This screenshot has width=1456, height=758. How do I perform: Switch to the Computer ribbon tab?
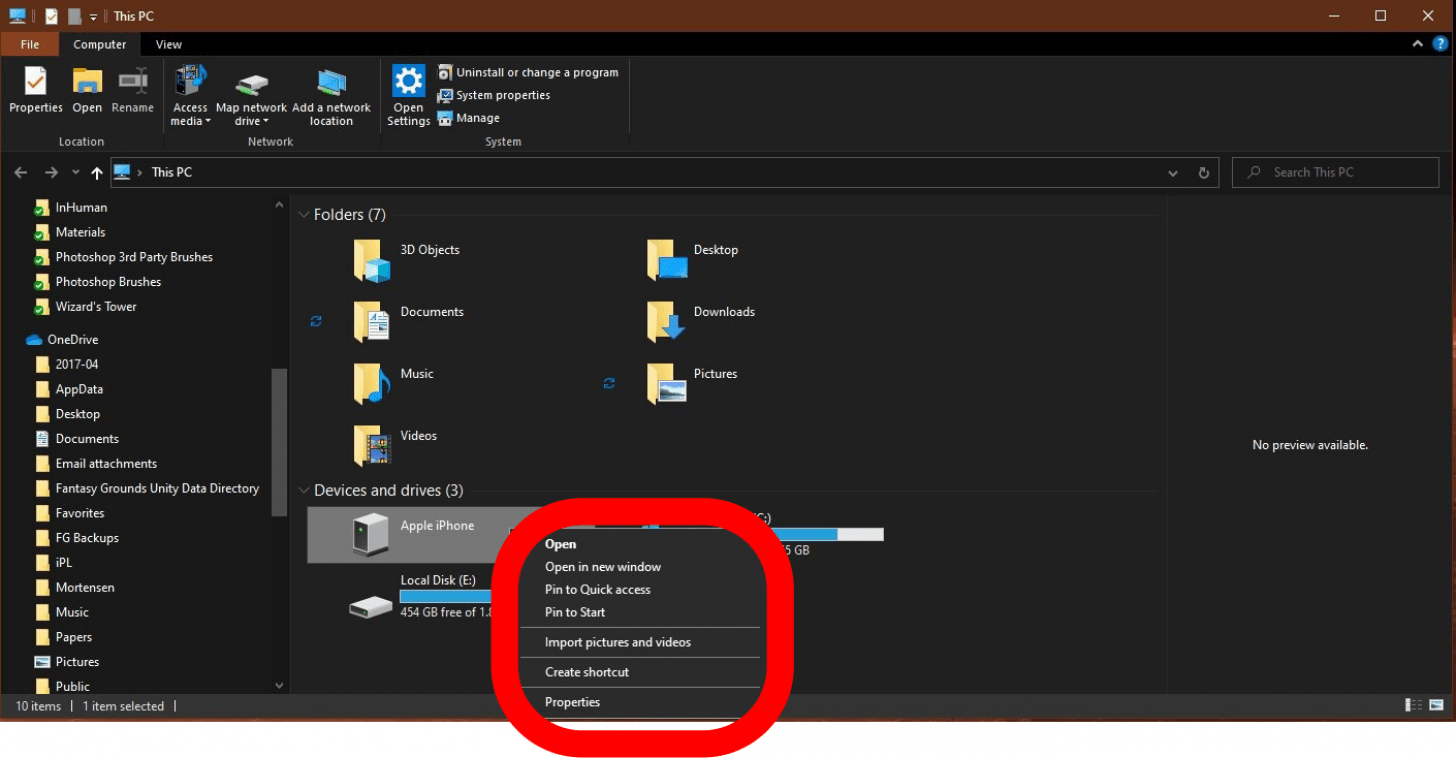coord(100,44)
